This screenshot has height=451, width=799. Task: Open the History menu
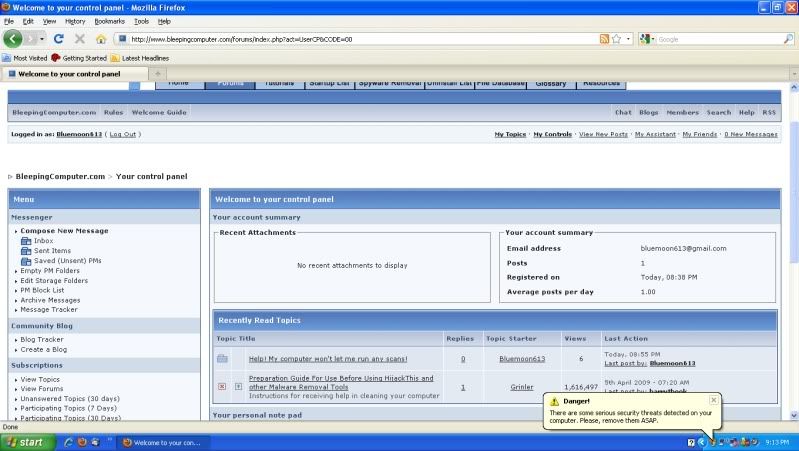[75, 21]
